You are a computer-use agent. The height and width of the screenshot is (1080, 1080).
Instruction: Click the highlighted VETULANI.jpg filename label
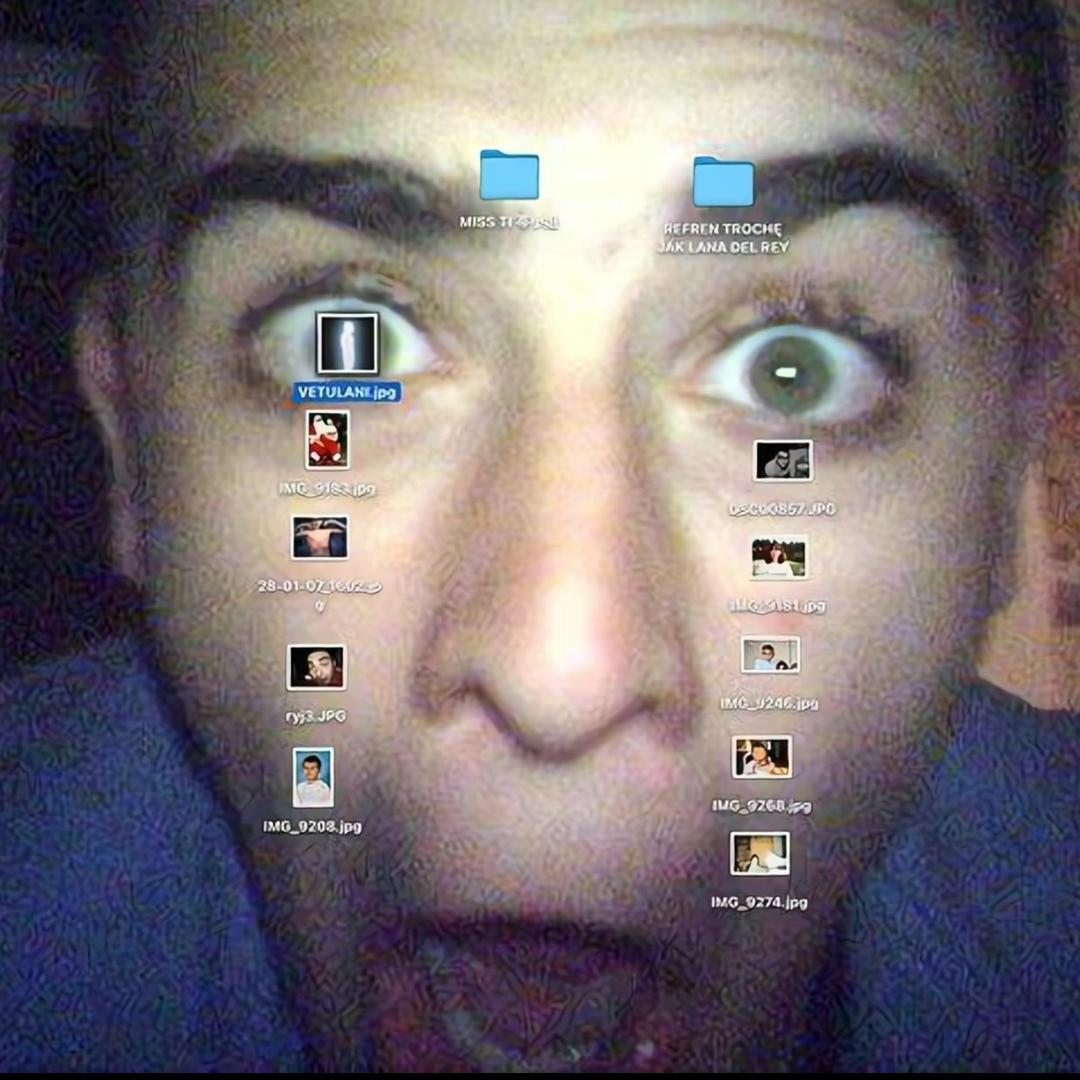click(347, 393)
